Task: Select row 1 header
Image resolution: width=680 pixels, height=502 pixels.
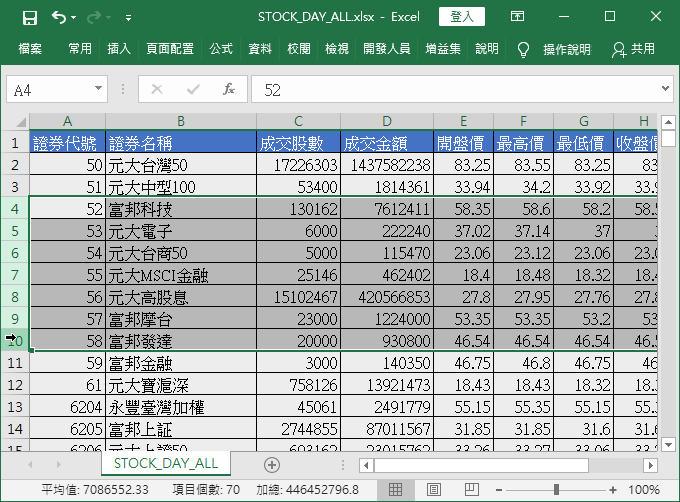Action: click(15, 143)
